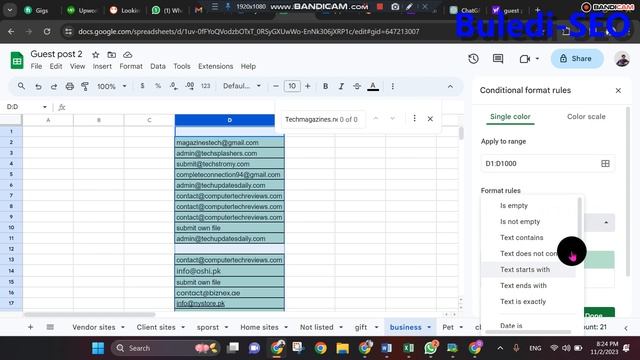Star the Guest post 2 document
640x360 pixels.
point(96,55)
